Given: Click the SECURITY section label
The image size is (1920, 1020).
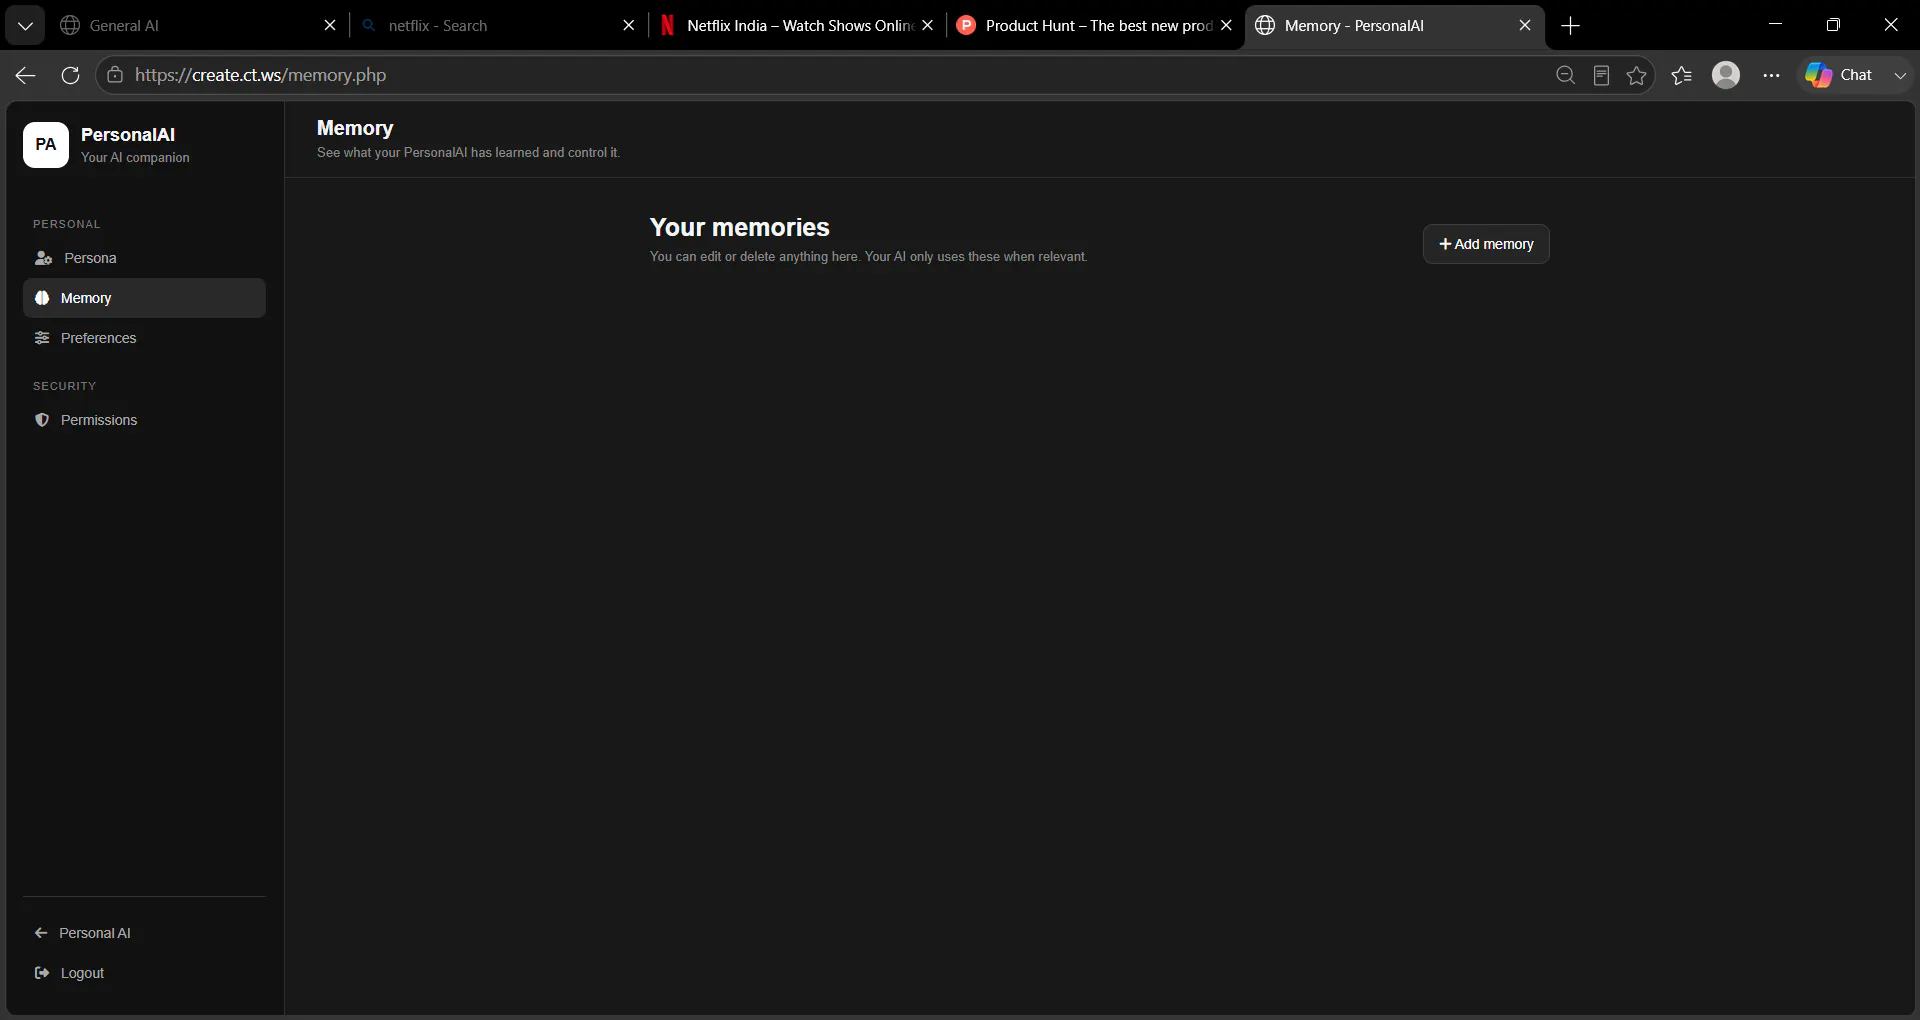Looking at the screenshot, I should [x=65, y=386].
